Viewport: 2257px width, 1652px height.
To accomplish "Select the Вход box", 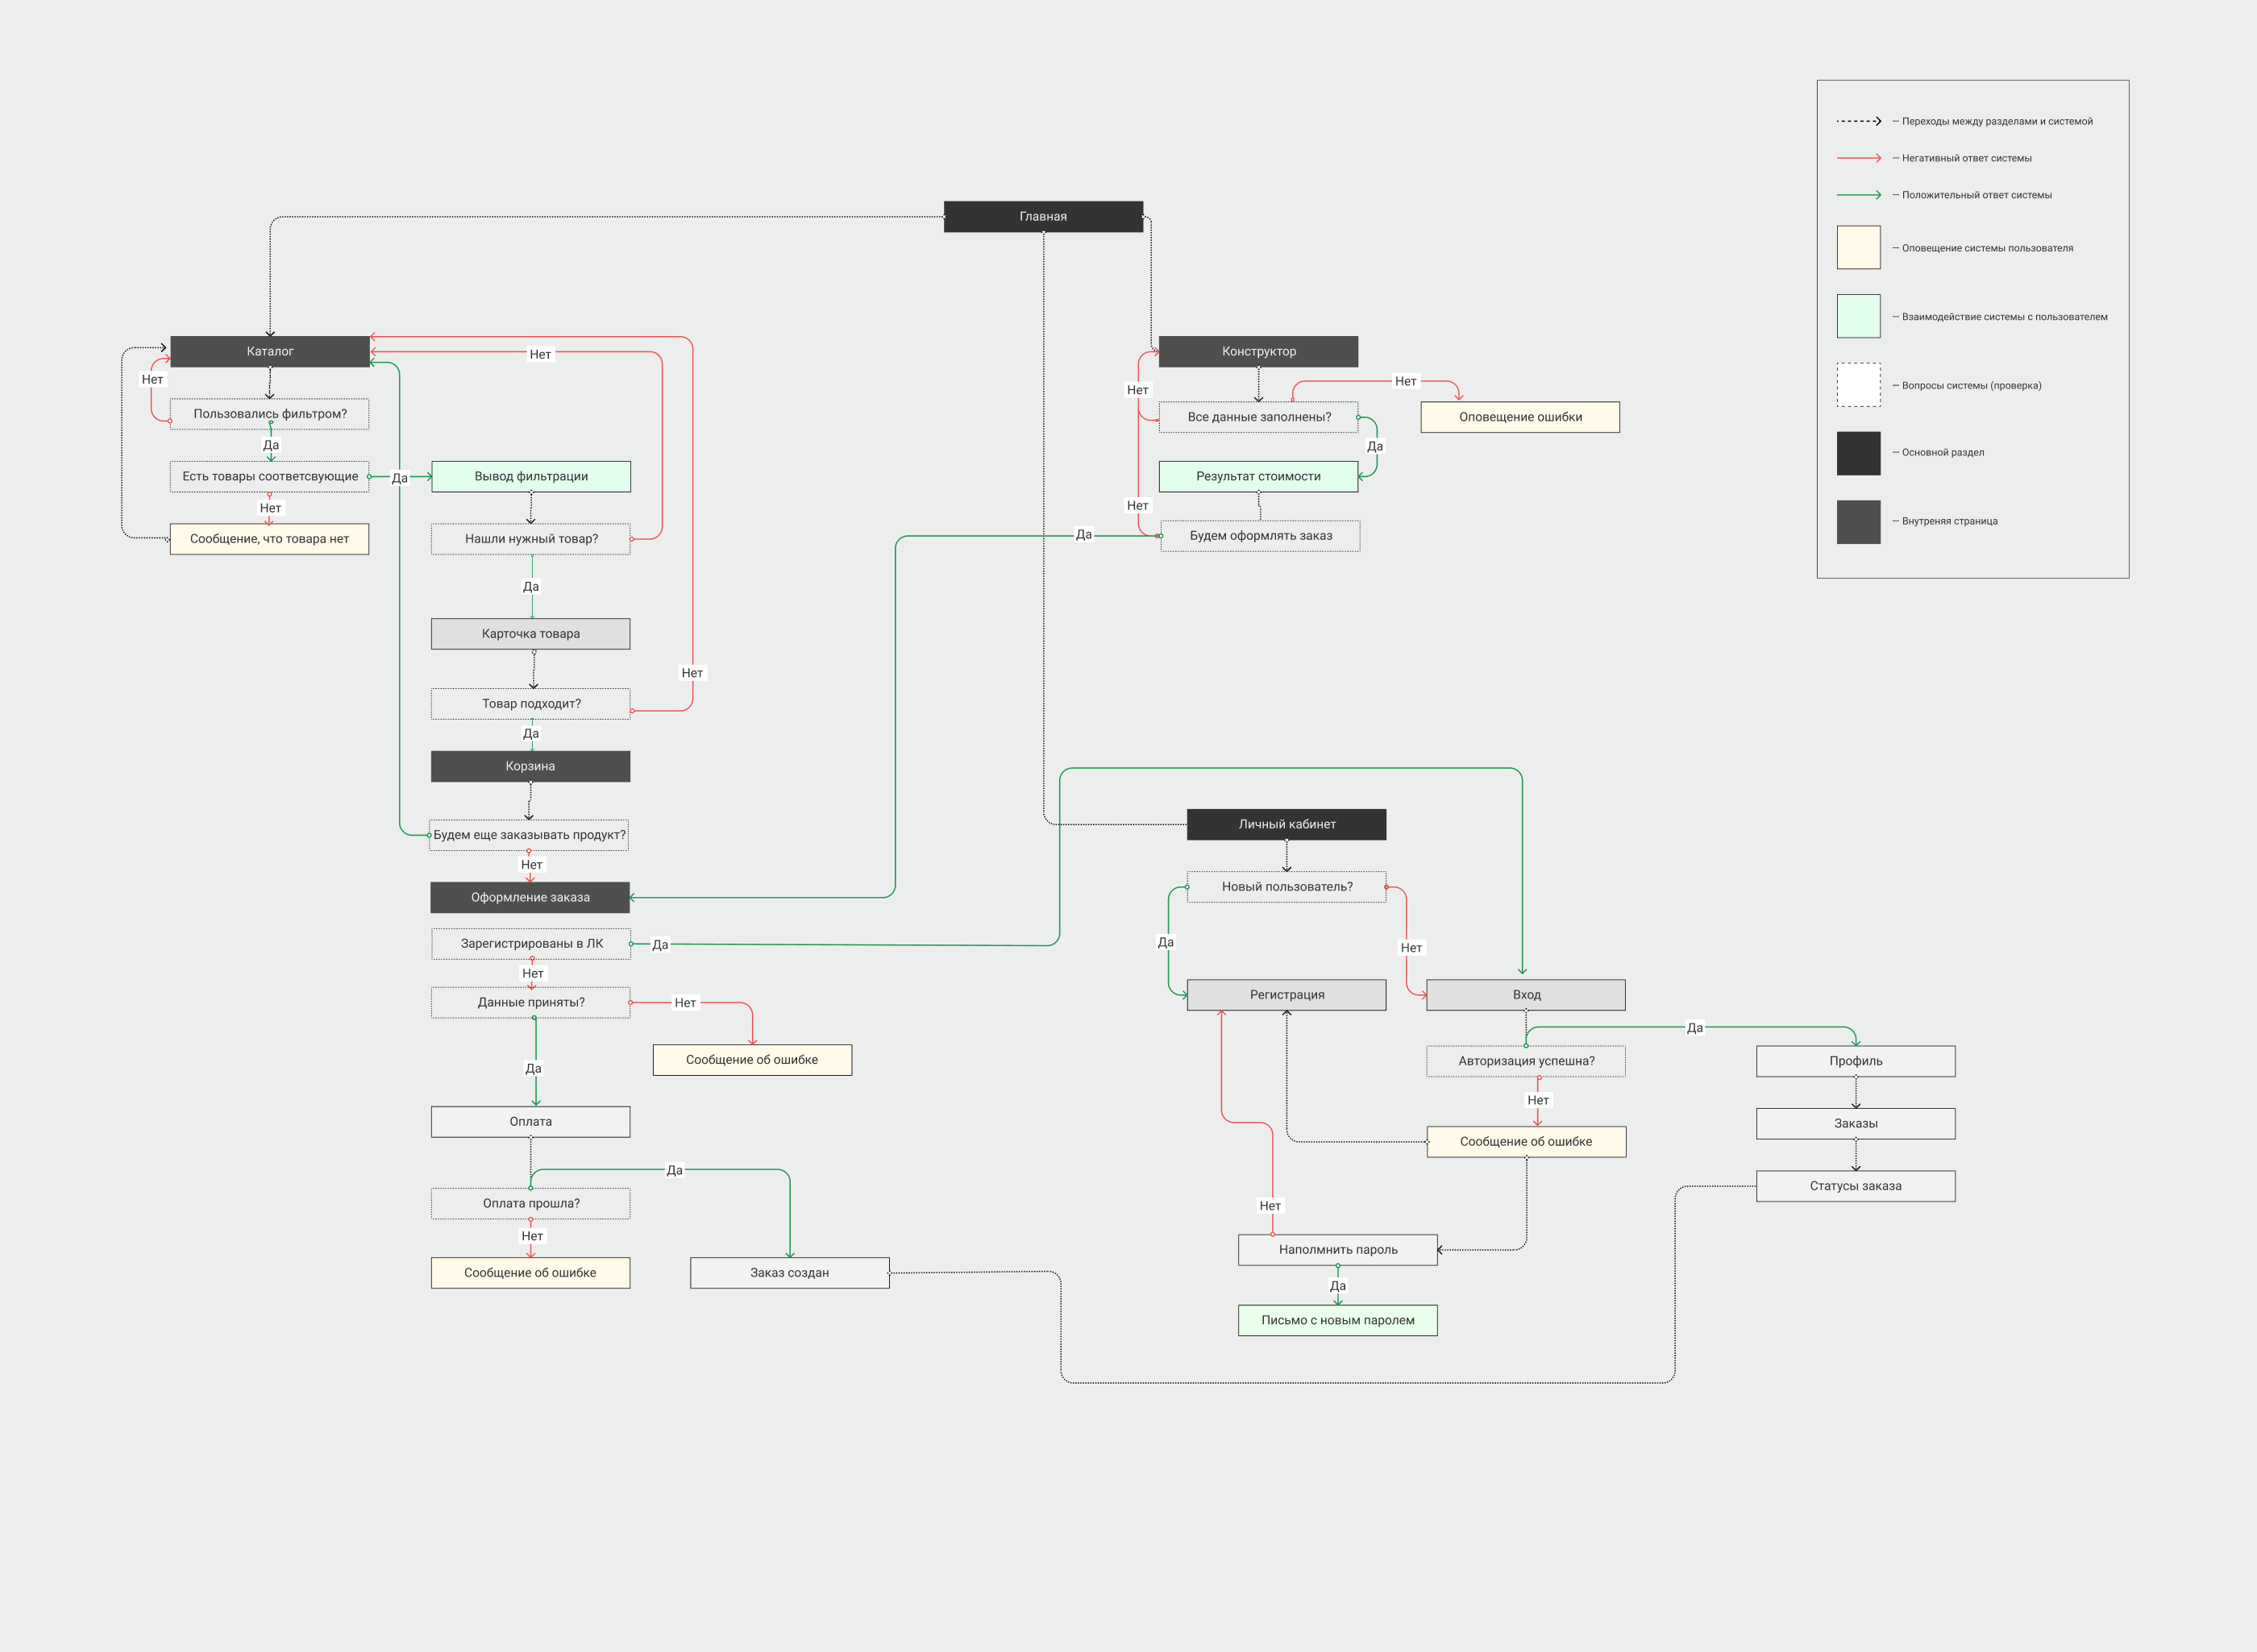I will coord(1526,995).
